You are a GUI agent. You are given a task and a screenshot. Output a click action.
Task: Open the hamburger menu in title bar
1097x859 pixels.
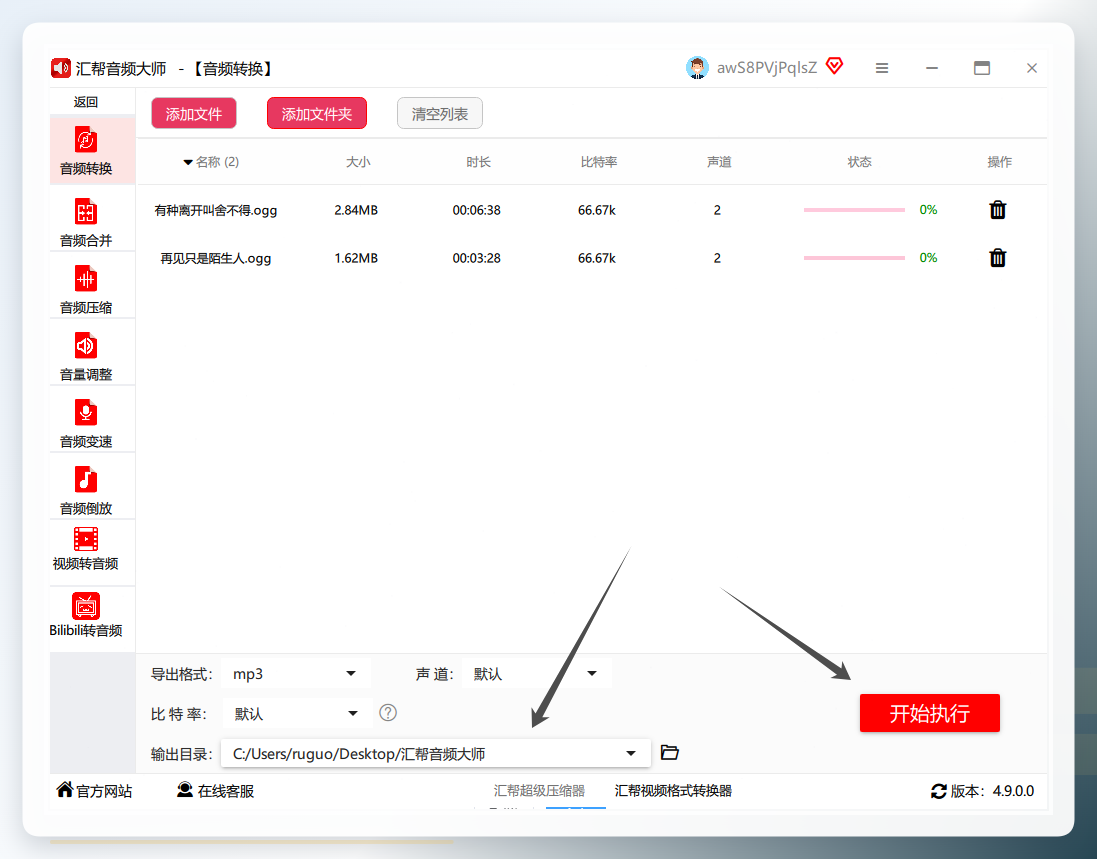coord(882,68)
